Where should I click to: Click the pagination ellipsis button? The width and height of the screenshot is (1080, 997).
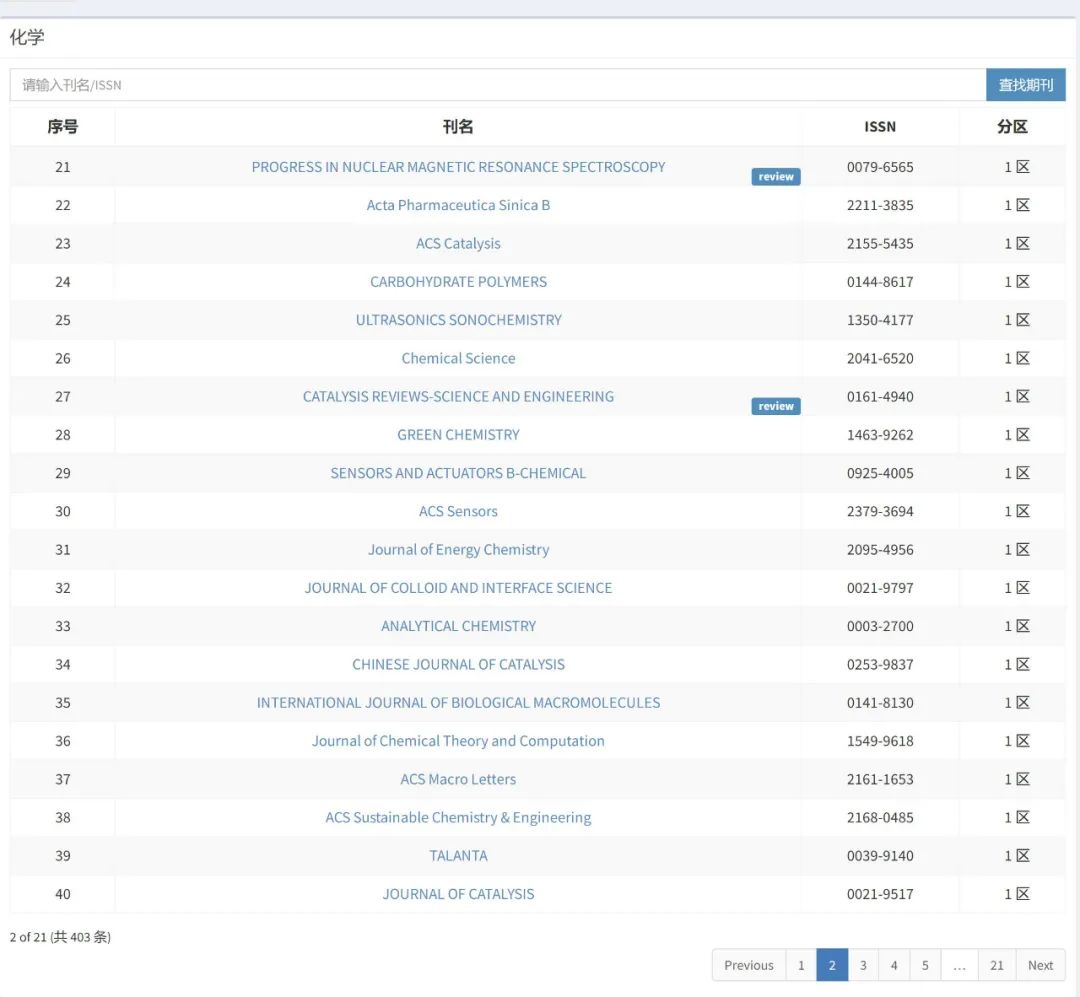pos(959,965)
